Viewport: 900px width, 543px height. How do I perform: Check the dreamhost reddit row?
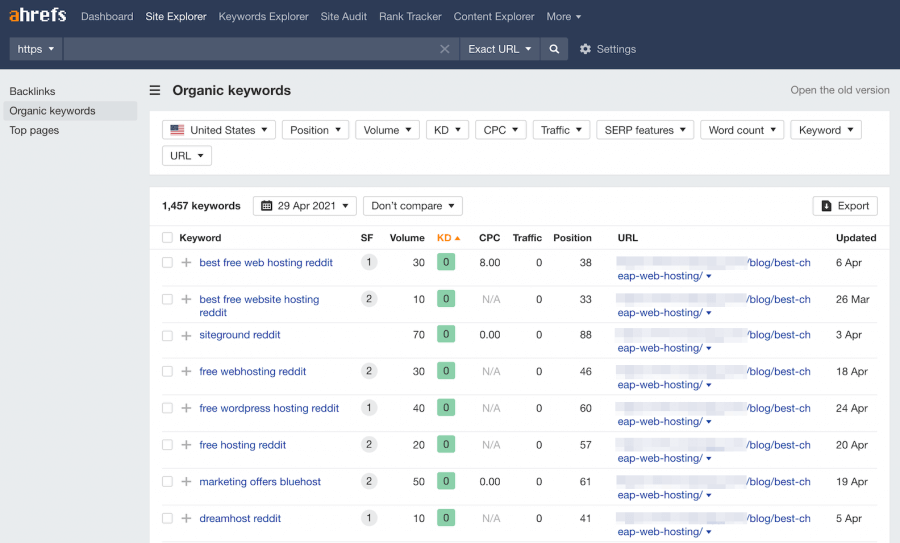click(167, 518)
